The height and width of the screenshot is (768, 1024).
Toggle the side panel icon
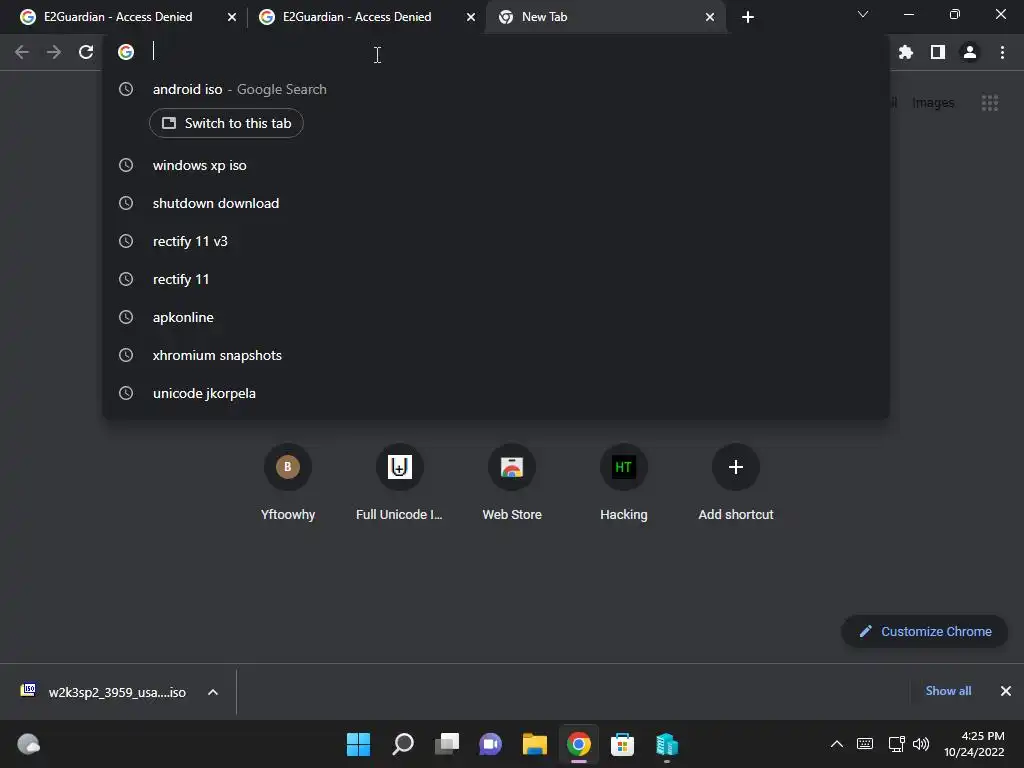[938, 52]
